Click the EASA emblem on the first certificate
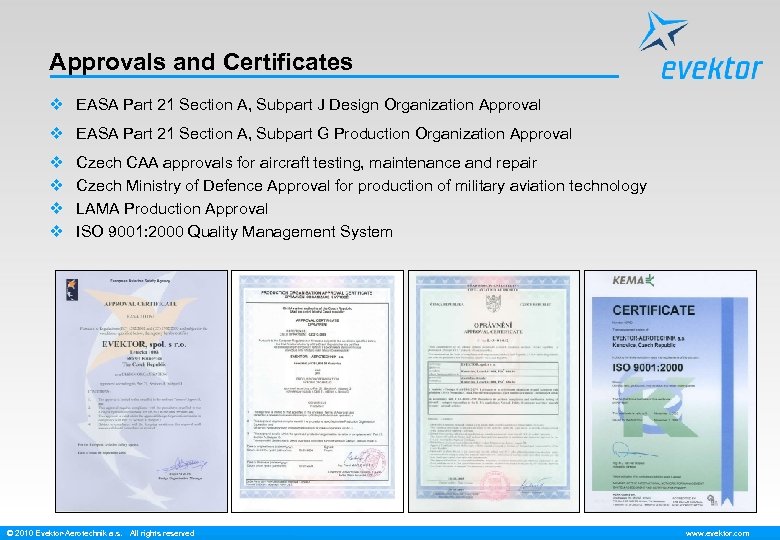780x540 pixels. tap(72, 290)
